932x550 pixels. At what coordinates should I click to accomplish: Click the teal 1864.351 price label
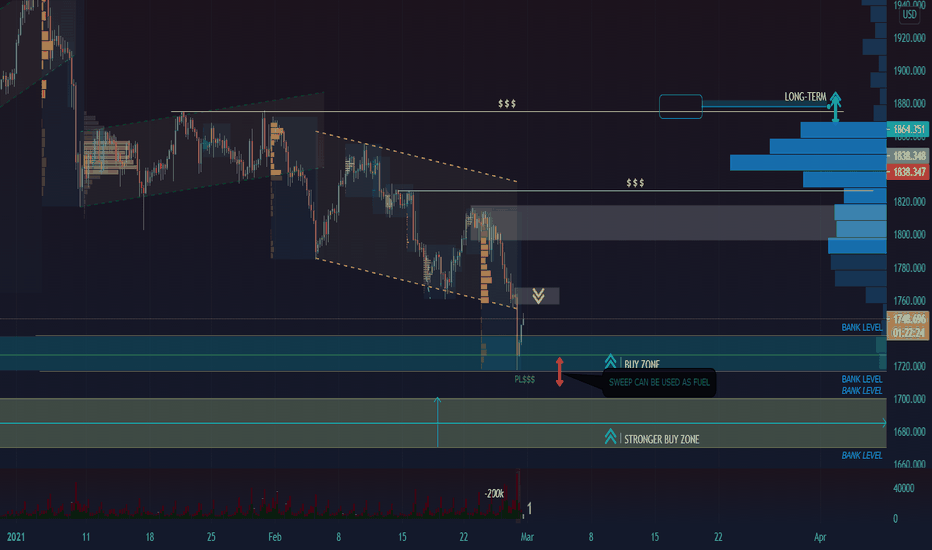[908, 129]
